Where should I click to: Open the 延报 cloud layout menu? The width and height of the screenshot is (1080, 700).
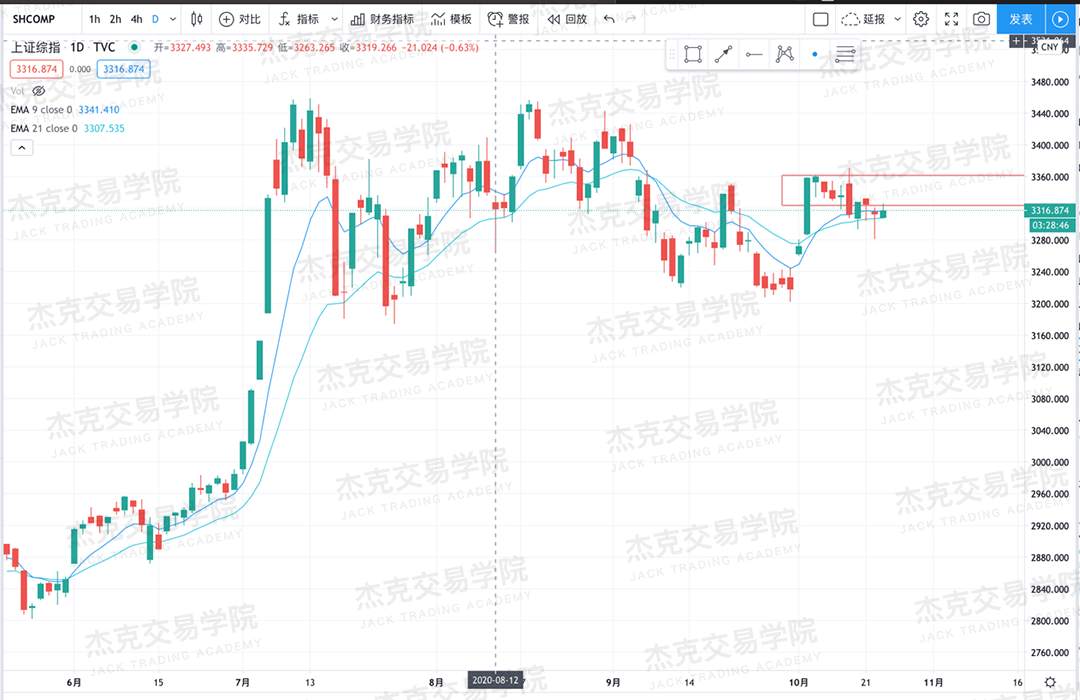click(863, 19)
